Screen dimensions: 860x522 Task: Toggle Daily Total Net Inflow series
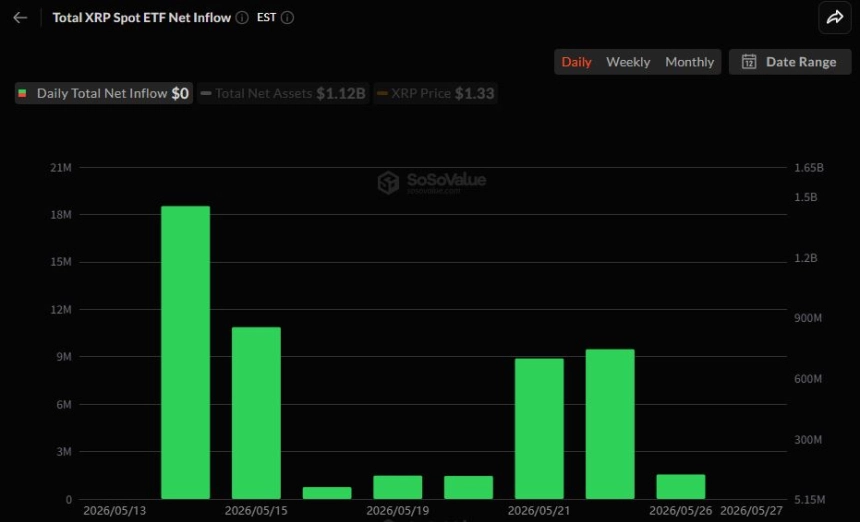[x=104, y=93]
